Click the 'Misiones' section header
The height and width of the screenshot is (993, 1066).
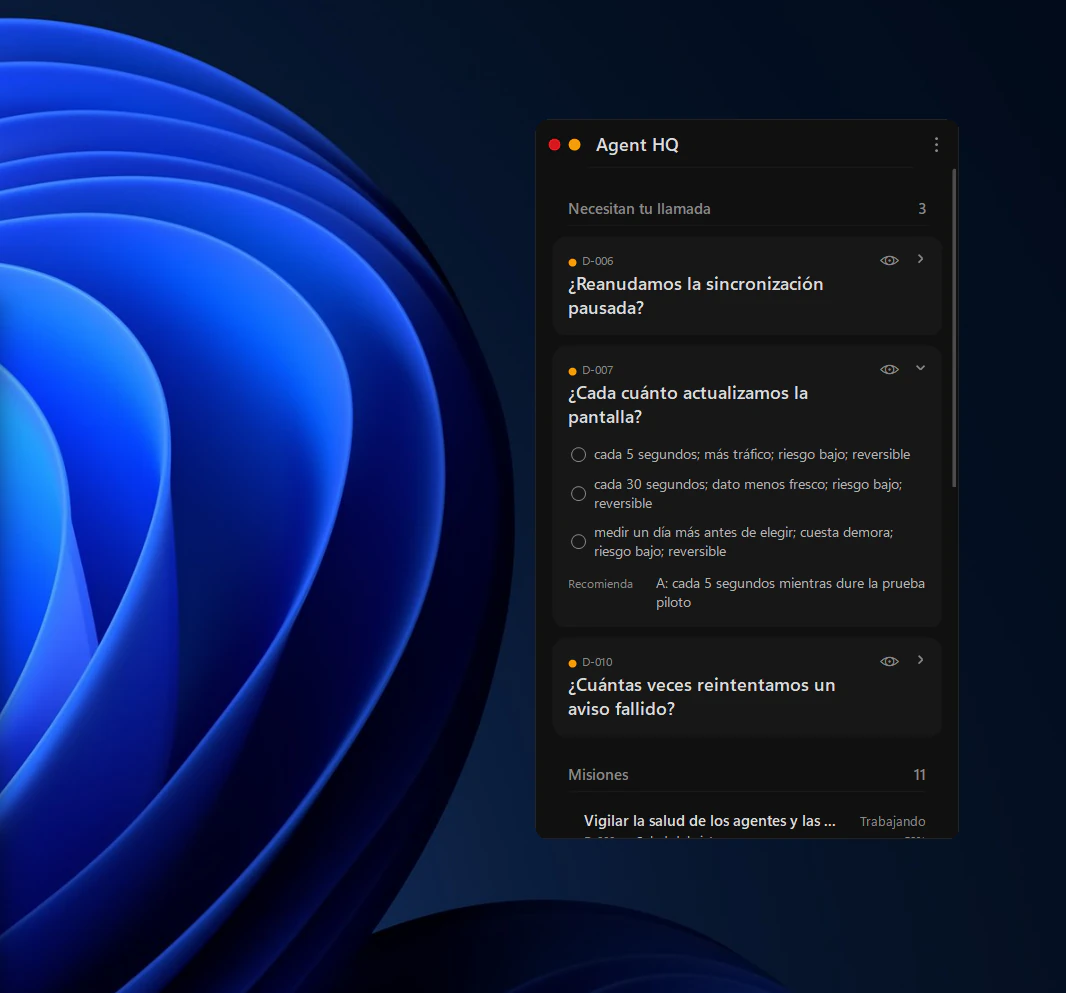click(598, 775)
